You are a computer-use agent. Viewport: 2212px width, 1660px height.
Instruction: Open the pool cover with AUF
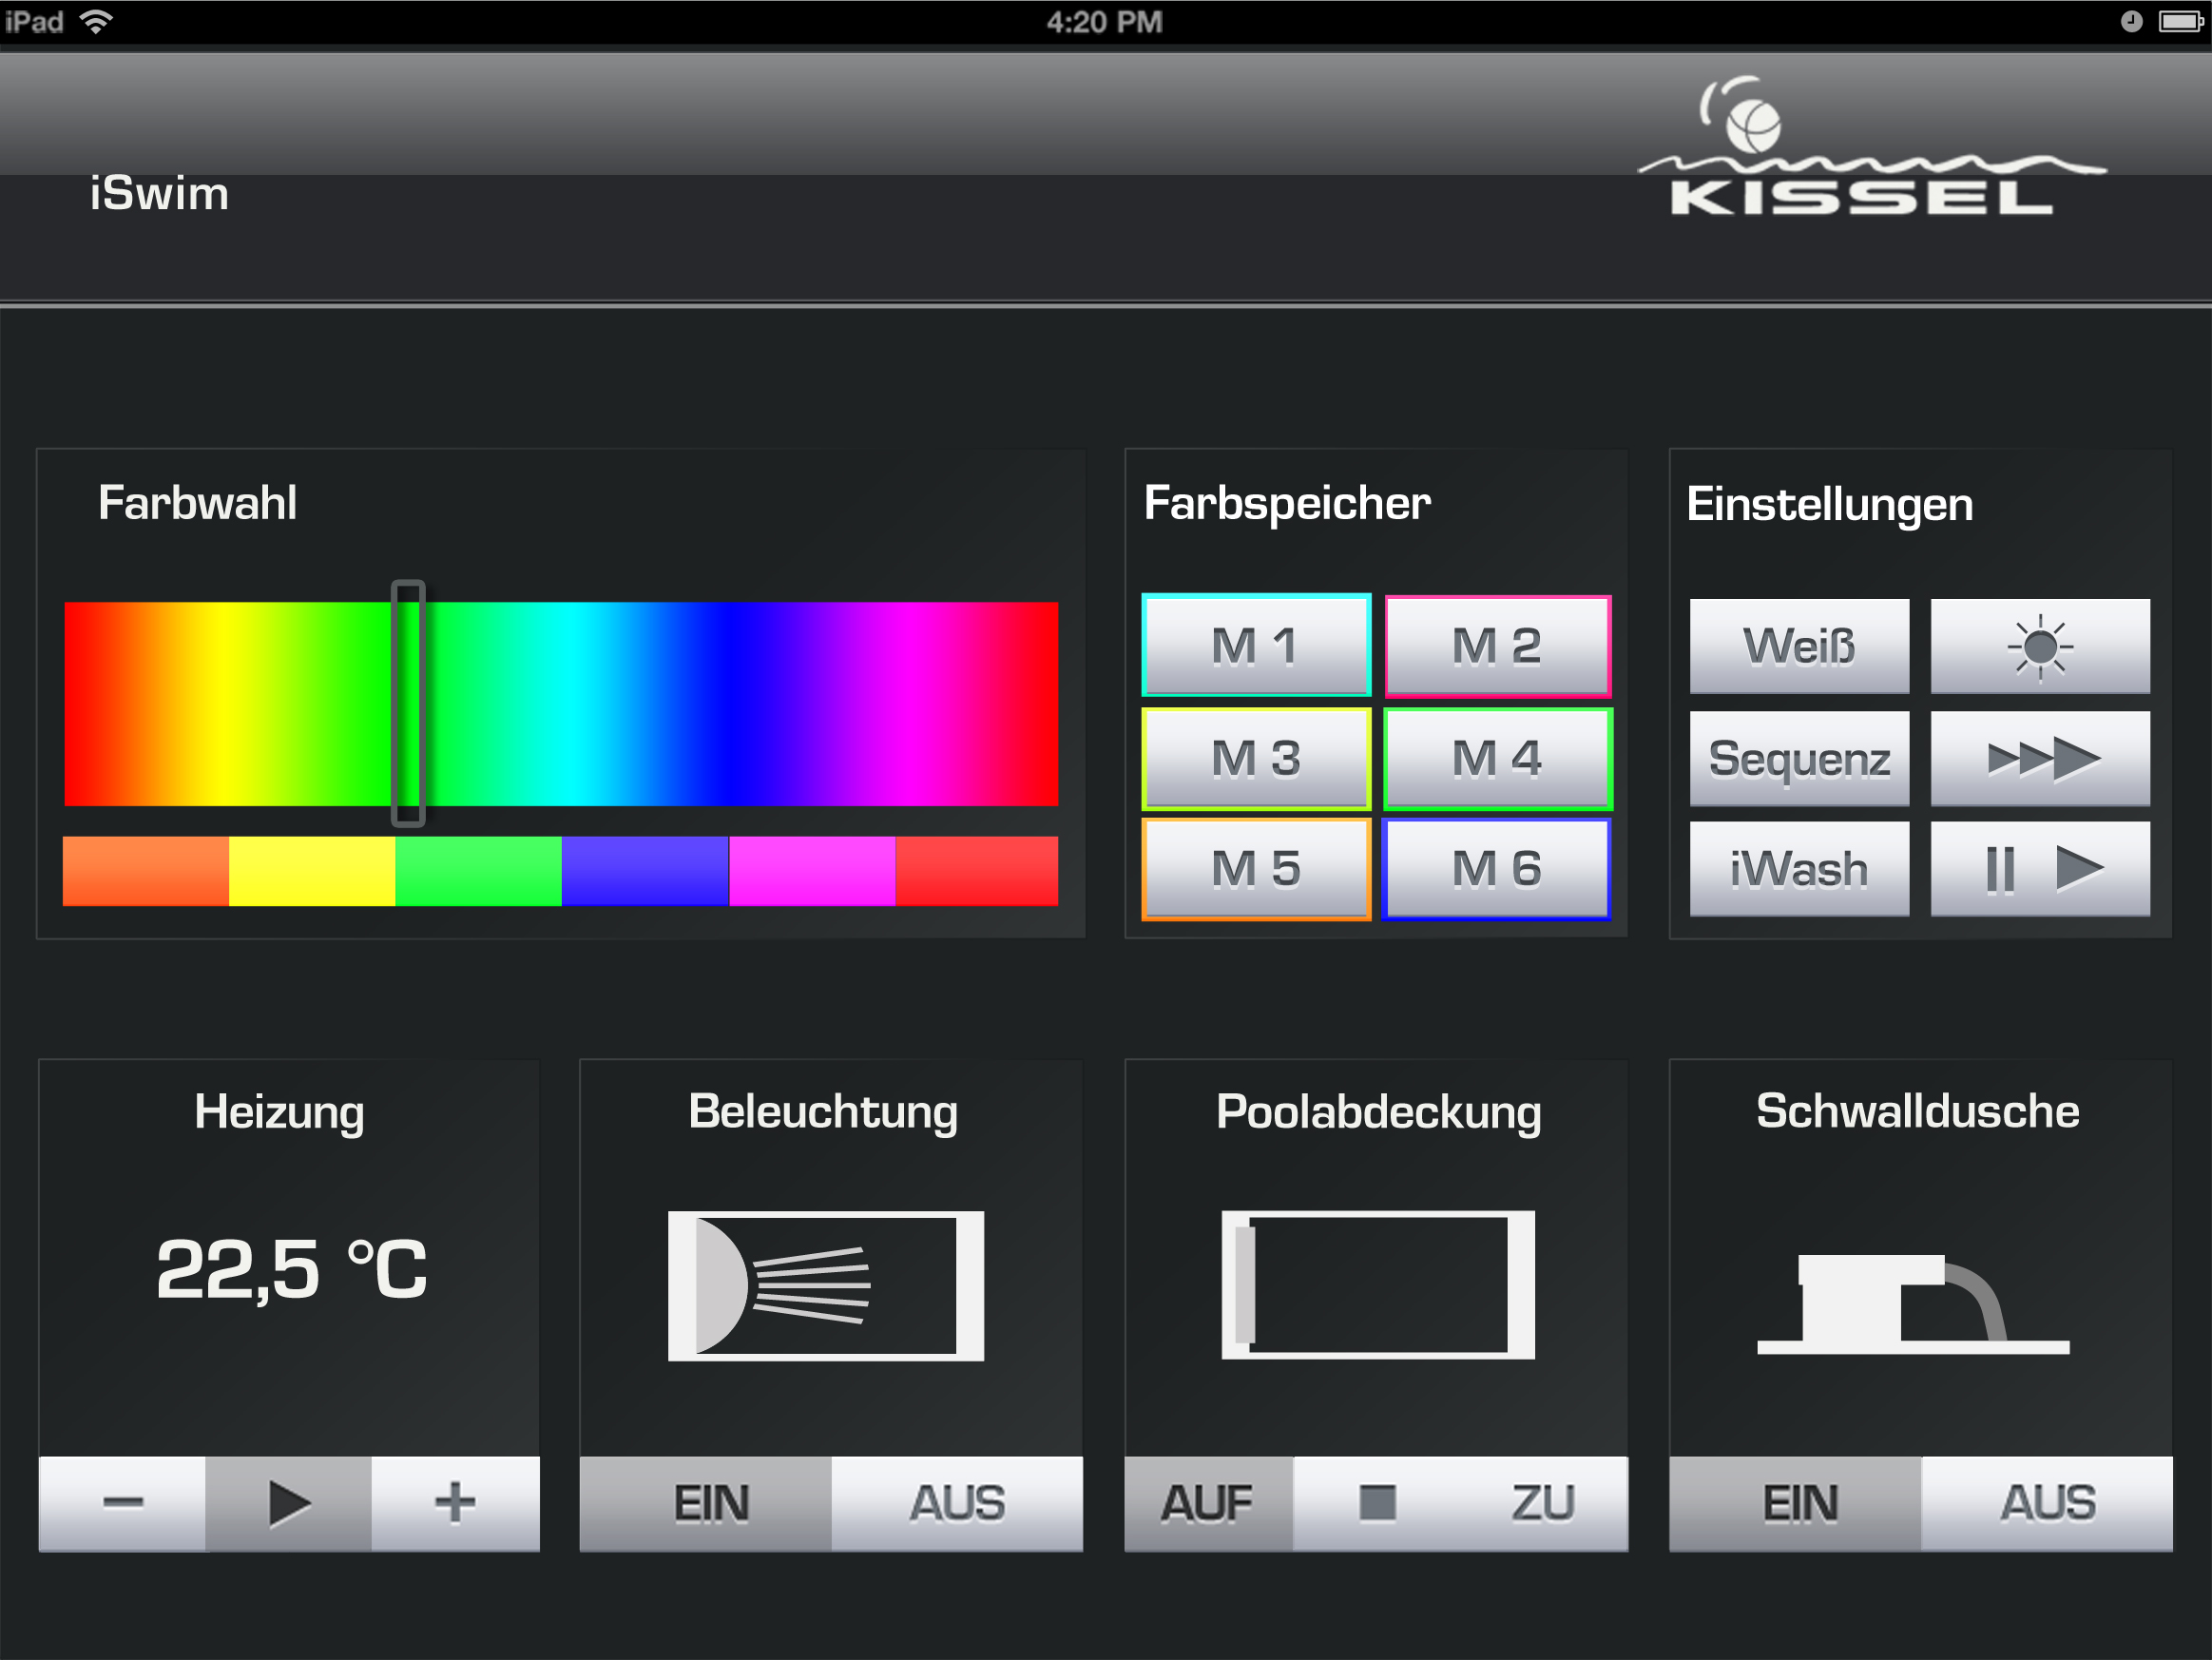[x=1207, y=1502]
